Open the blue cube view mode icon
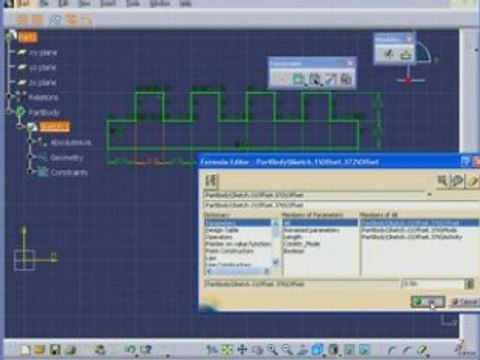This screenshot has width=480, height=360. 317,349
